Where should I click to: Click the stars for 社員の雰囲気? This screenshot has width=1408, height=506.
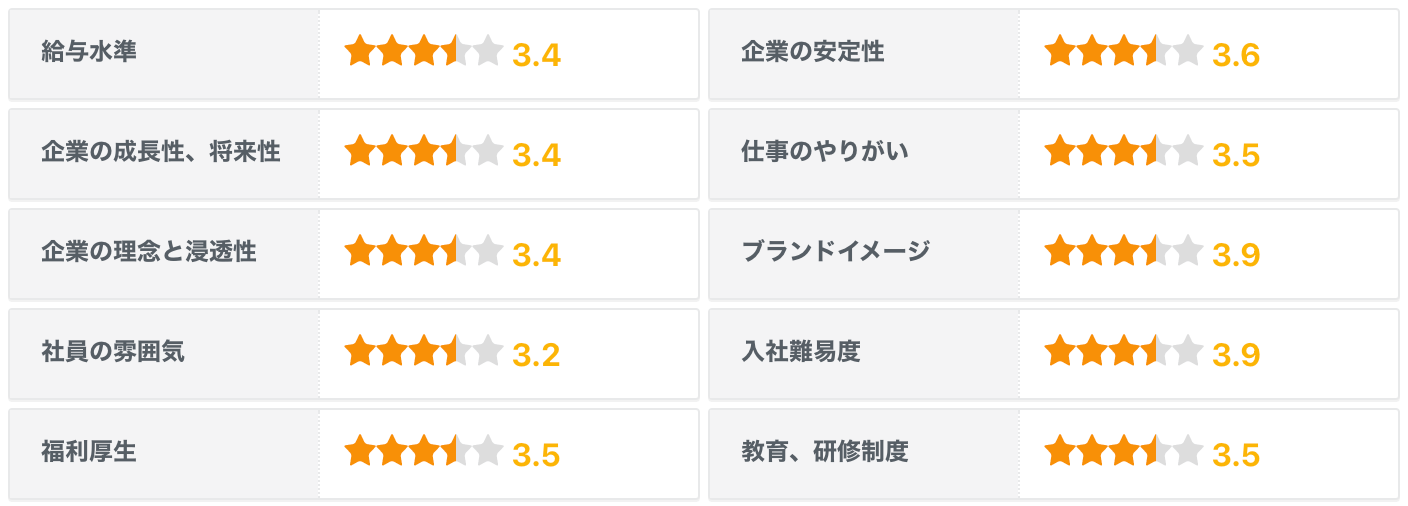[423, 351]
